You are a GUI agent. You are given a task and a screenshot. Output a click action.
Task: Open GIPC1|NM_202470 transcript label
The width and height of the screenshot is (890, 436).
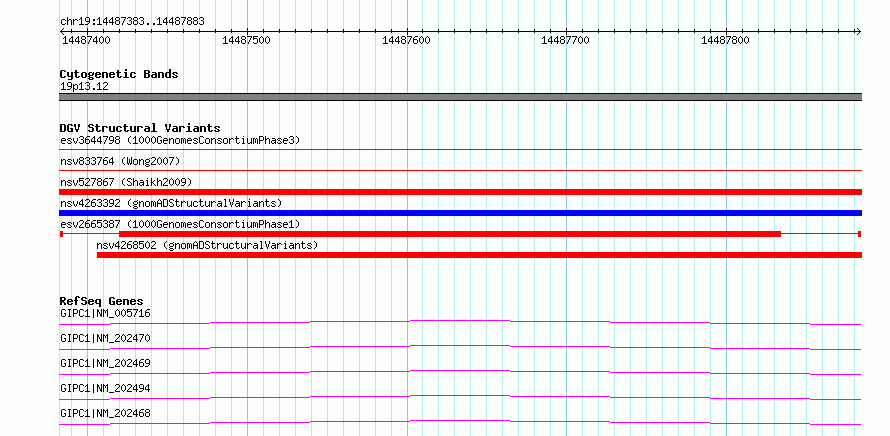pos(106,338)
